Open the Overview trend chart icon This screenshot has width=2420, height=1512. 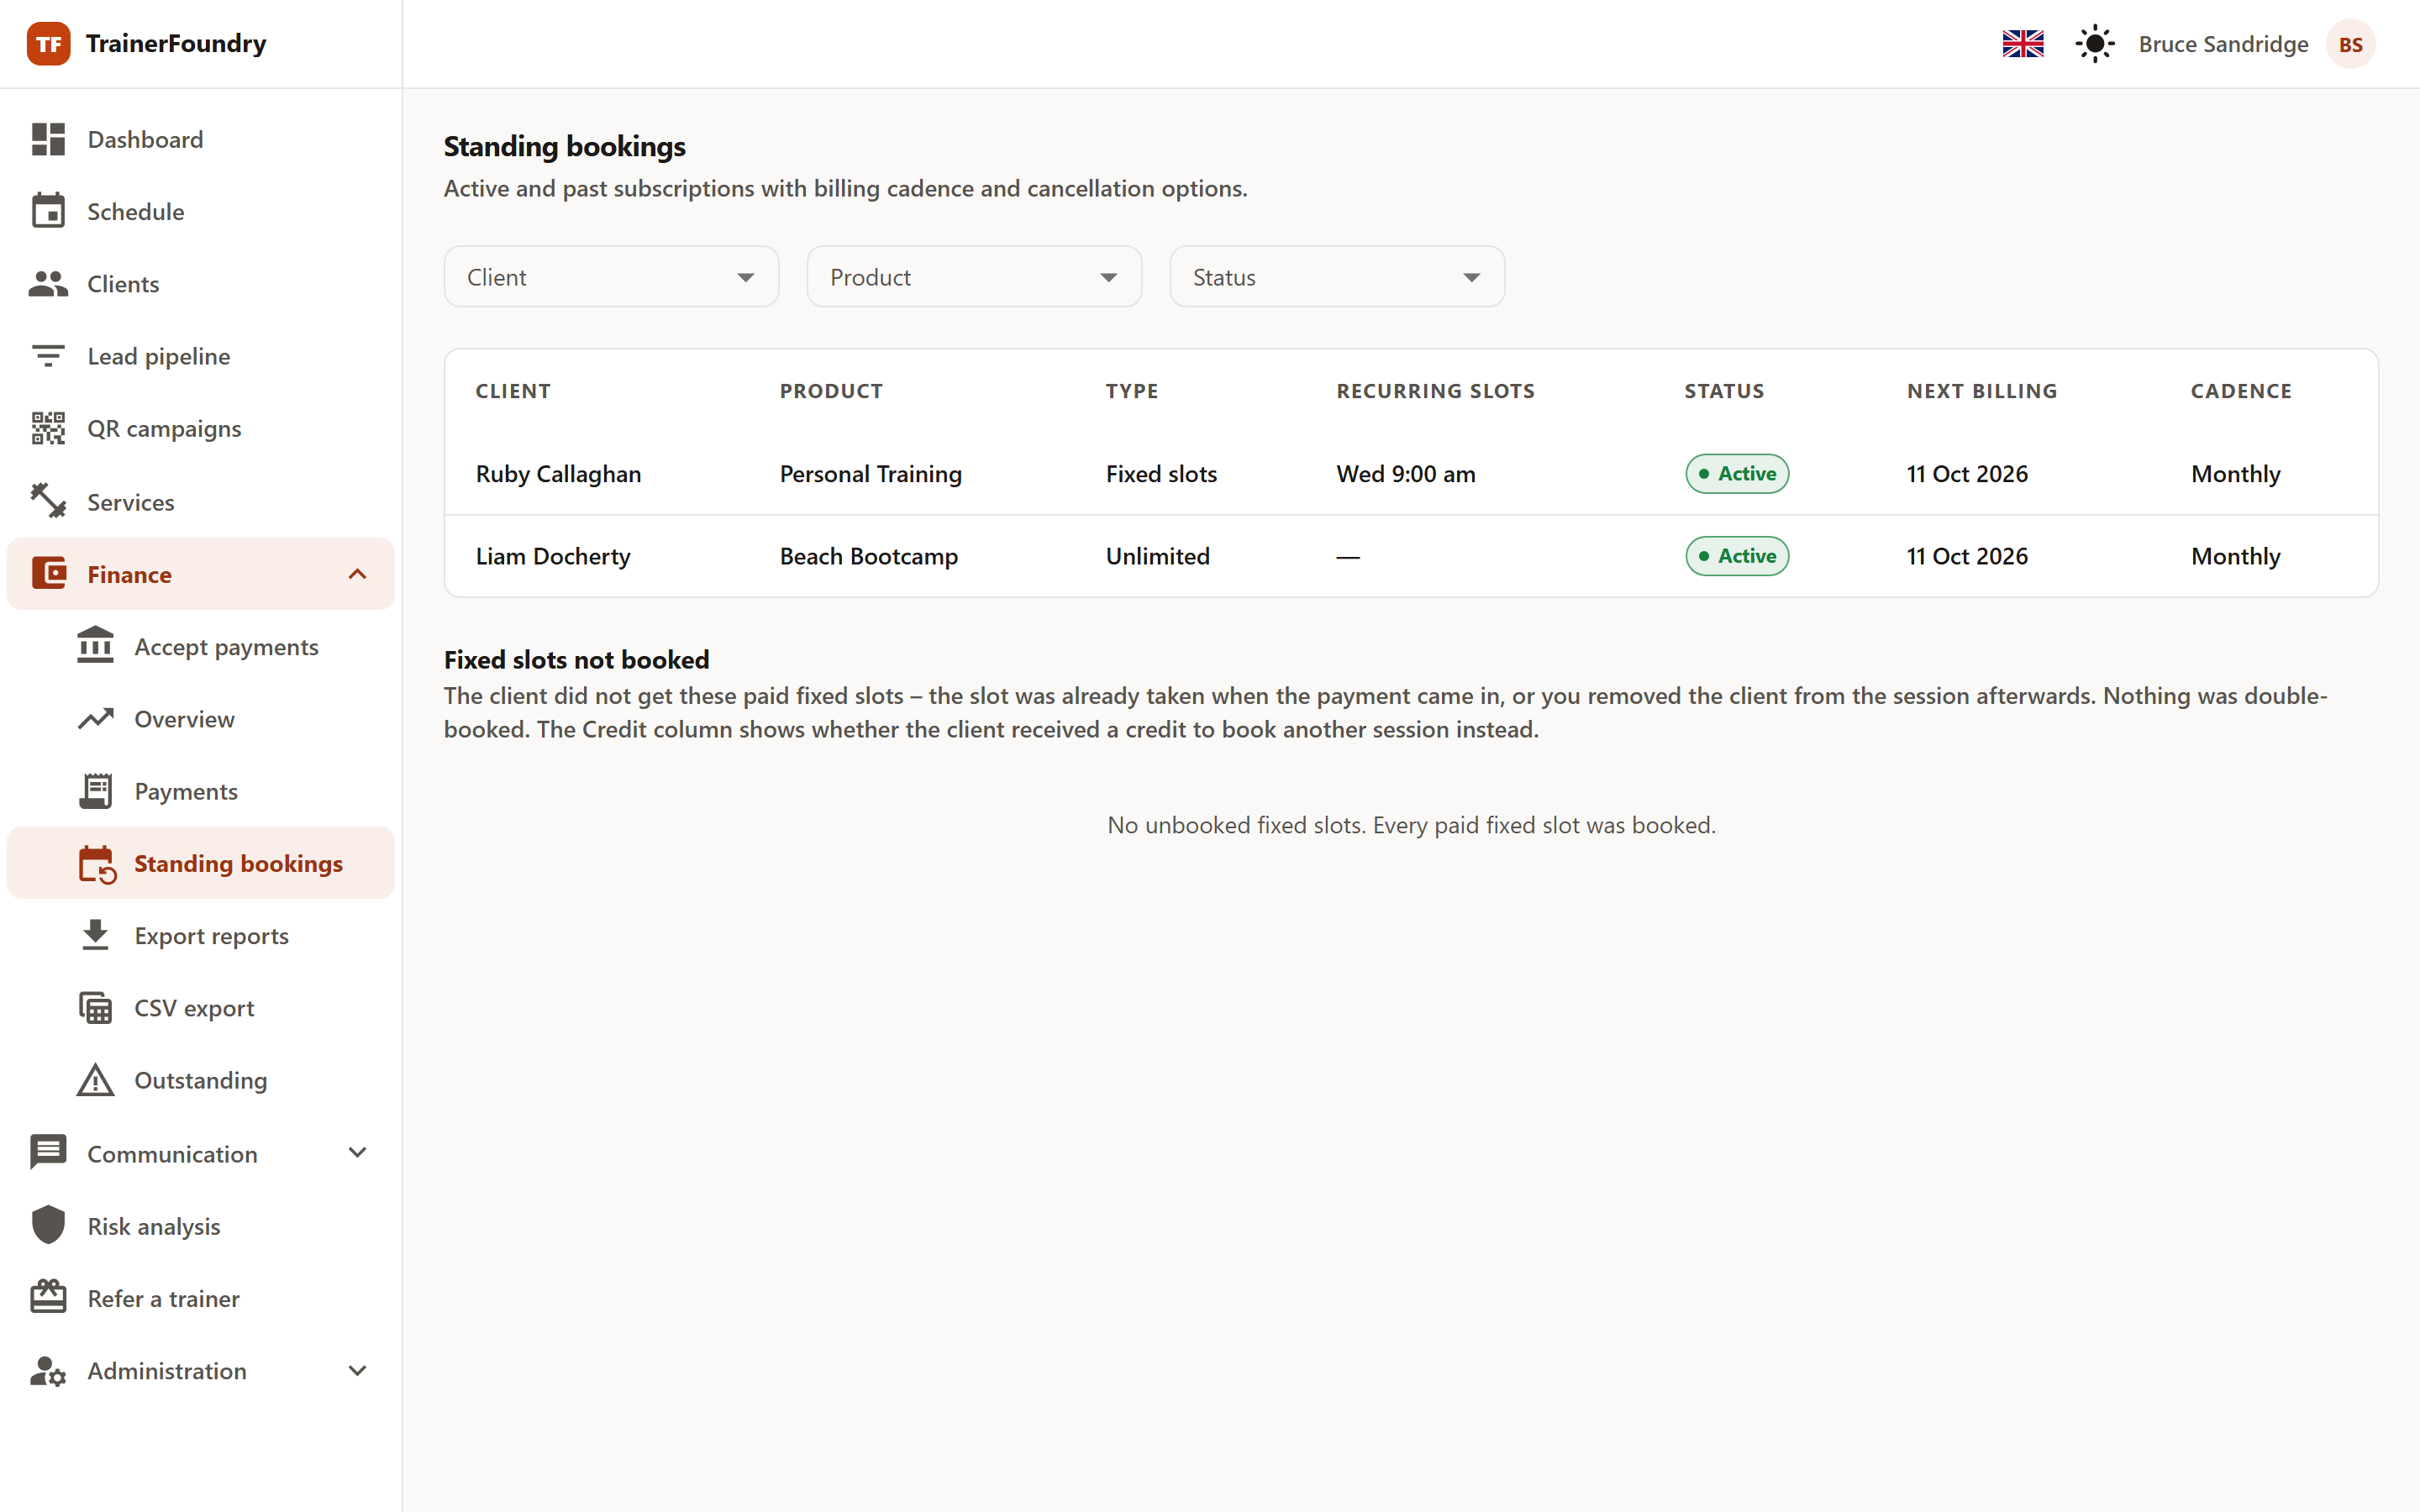click(x=96, y=719)
